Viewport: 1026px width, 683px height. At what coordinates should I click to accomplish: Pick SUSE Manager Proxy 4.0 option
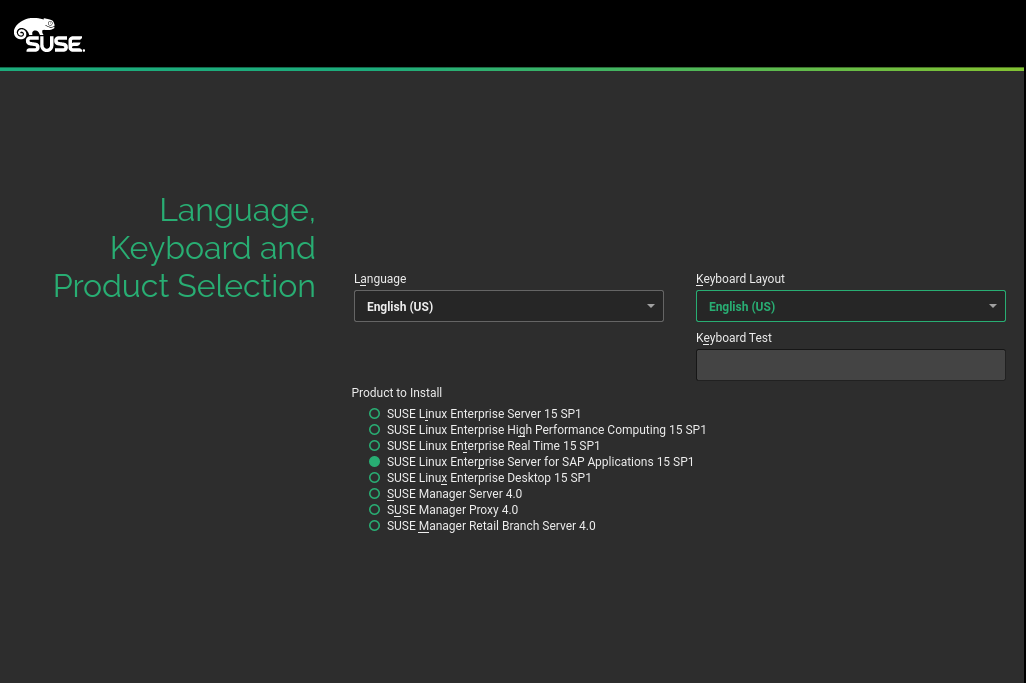click(x=444, y=510)
